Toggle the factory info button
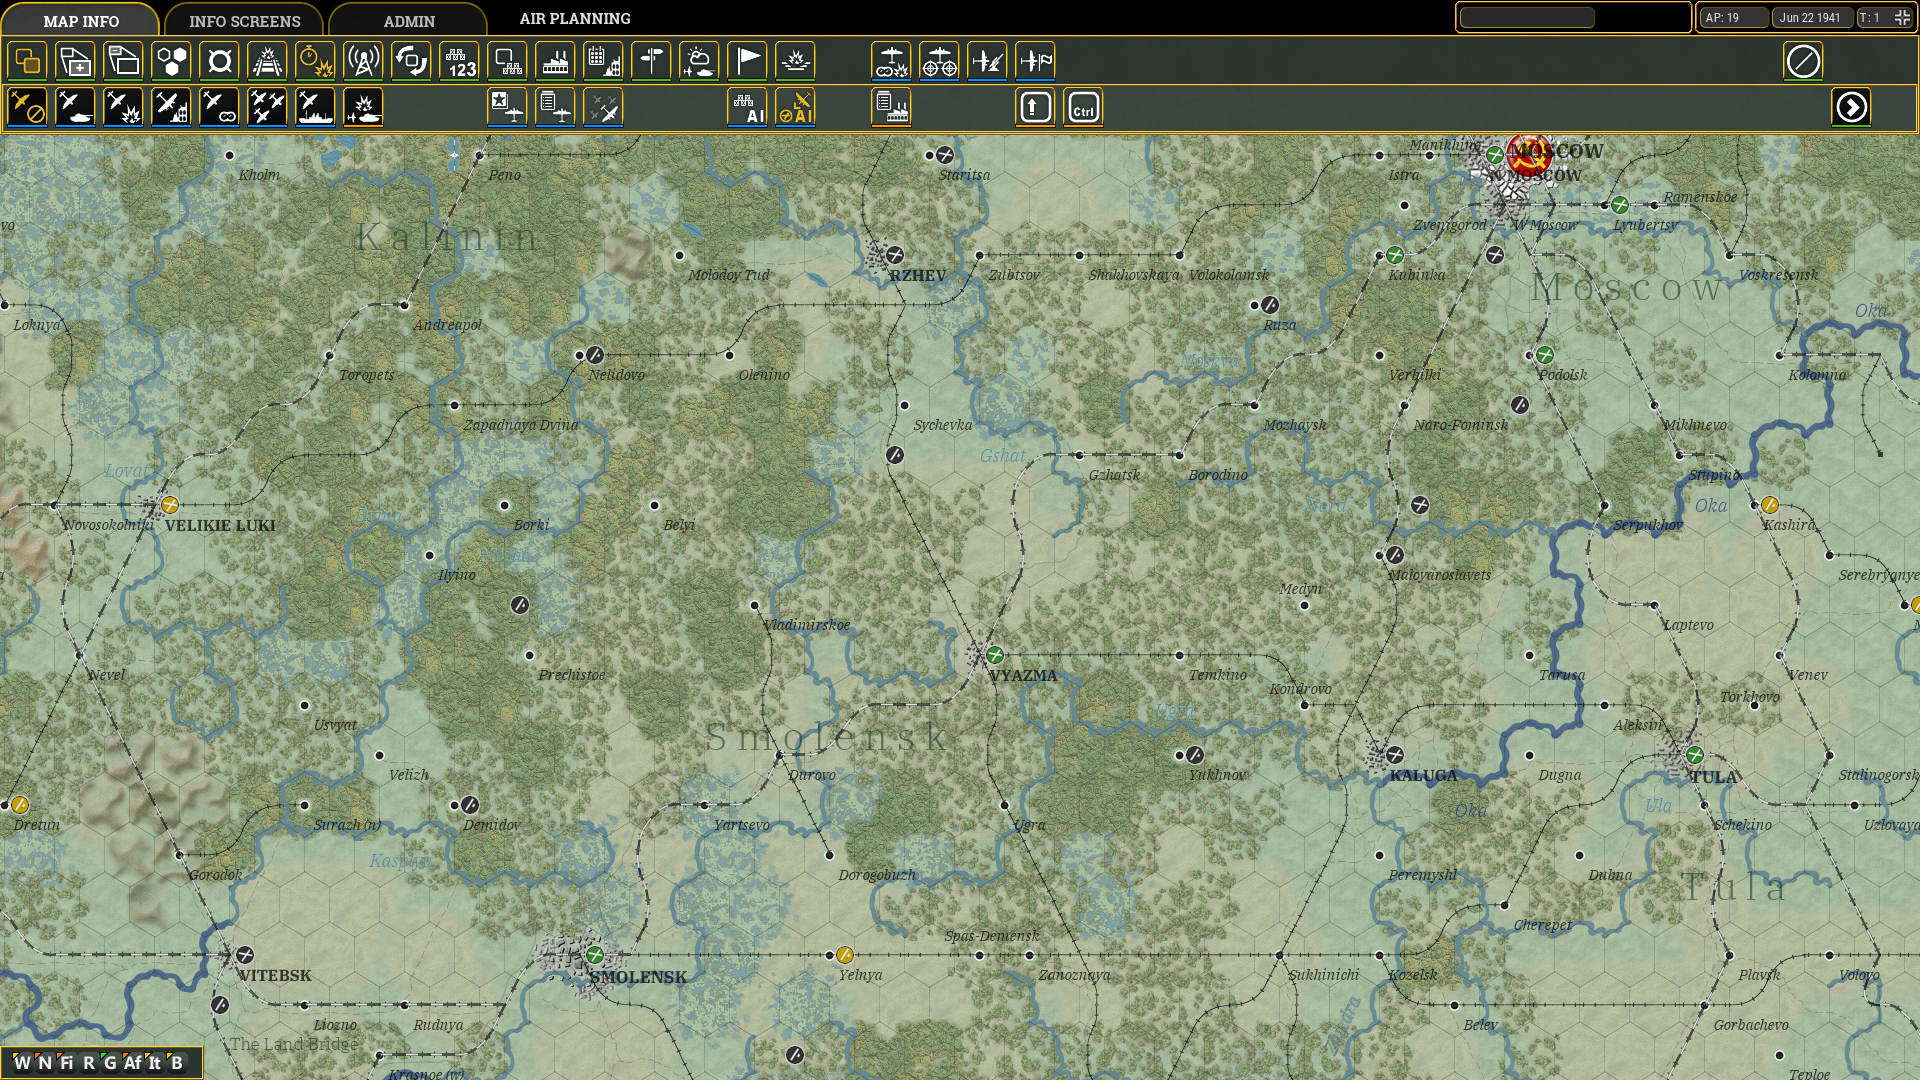The image size is (1920, 1080). (555, 61)
